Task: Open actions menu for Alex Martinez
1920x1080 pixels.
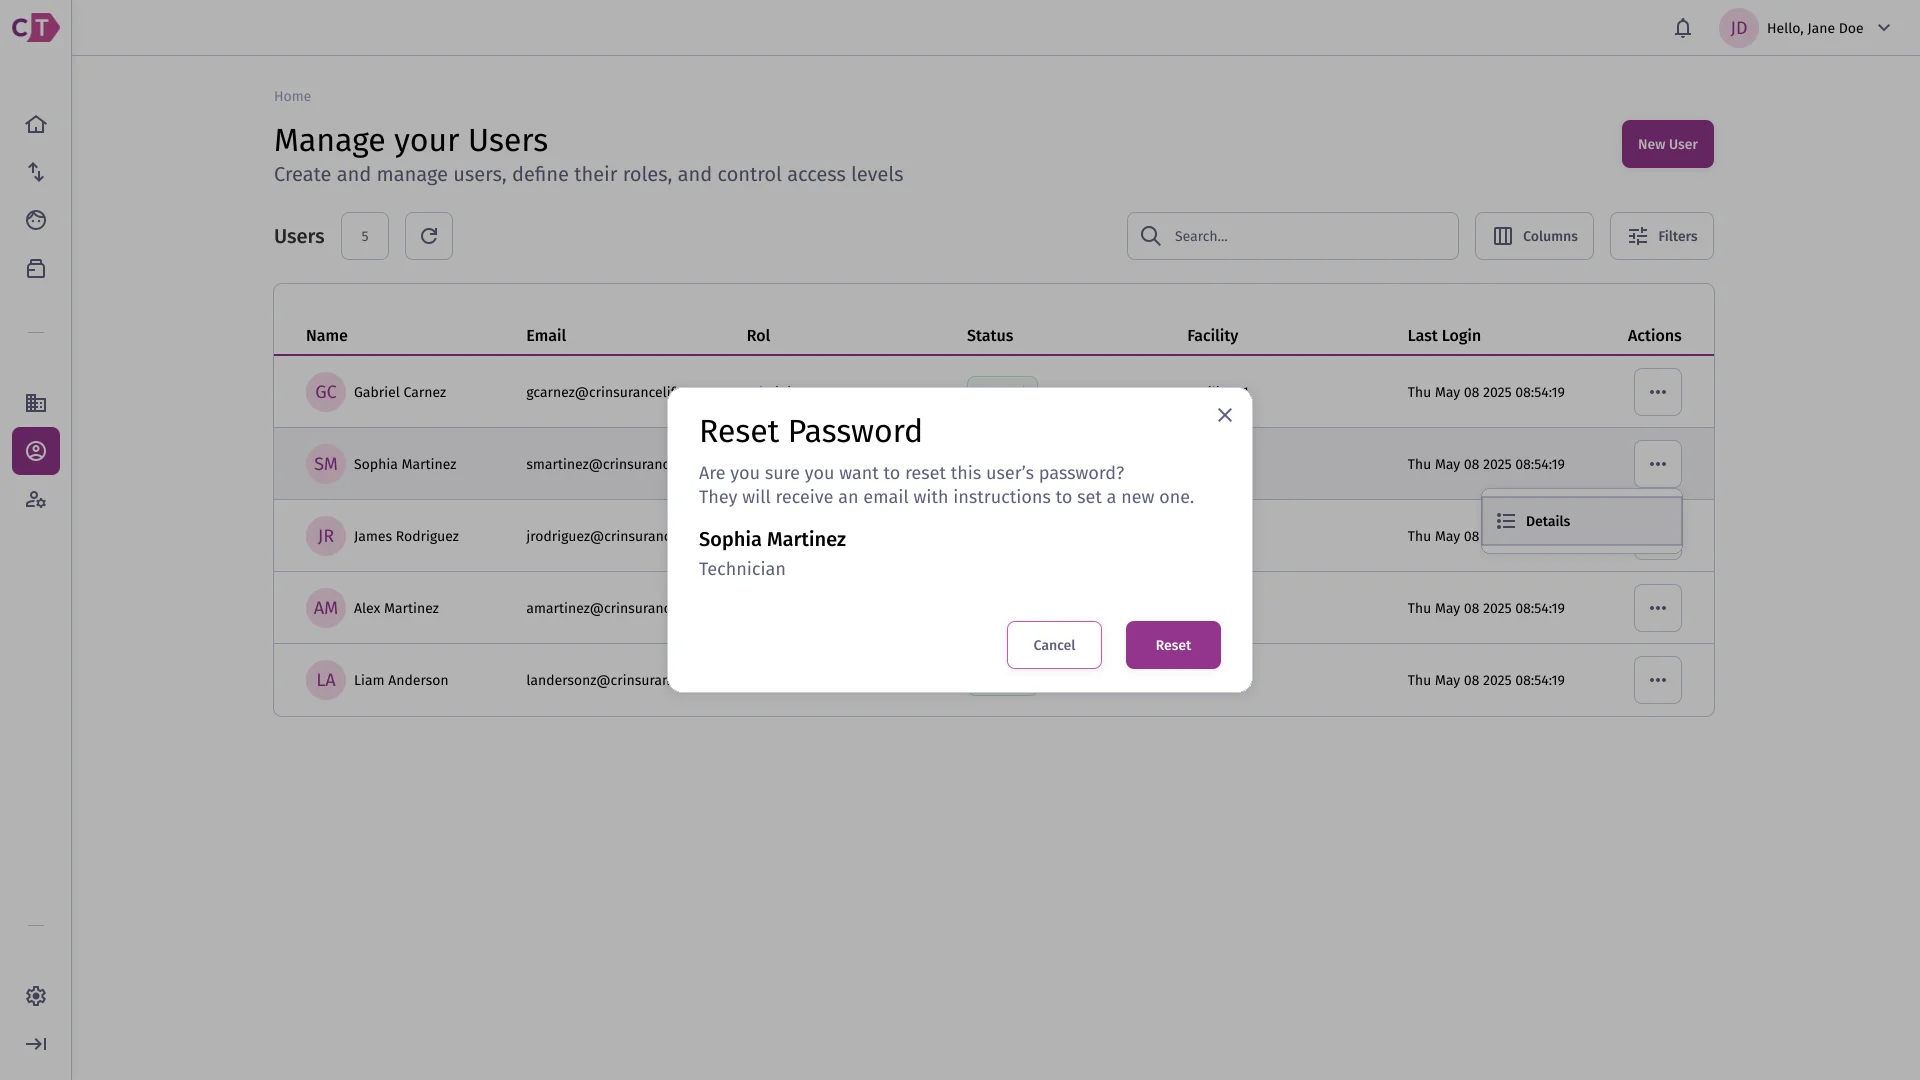Action: 1658,608
